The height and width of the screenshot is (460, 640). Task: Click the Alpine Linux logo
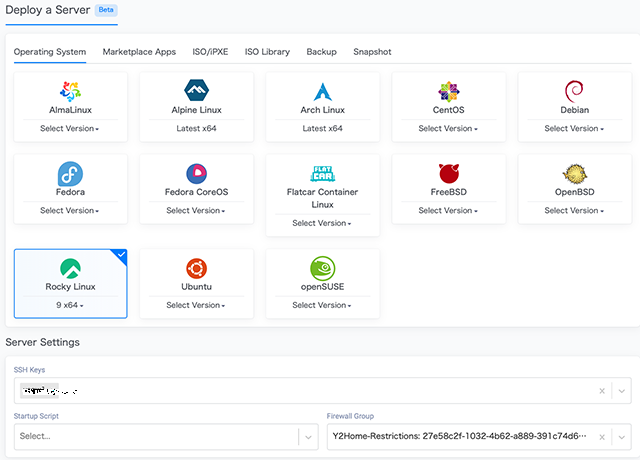coord(196,90)
